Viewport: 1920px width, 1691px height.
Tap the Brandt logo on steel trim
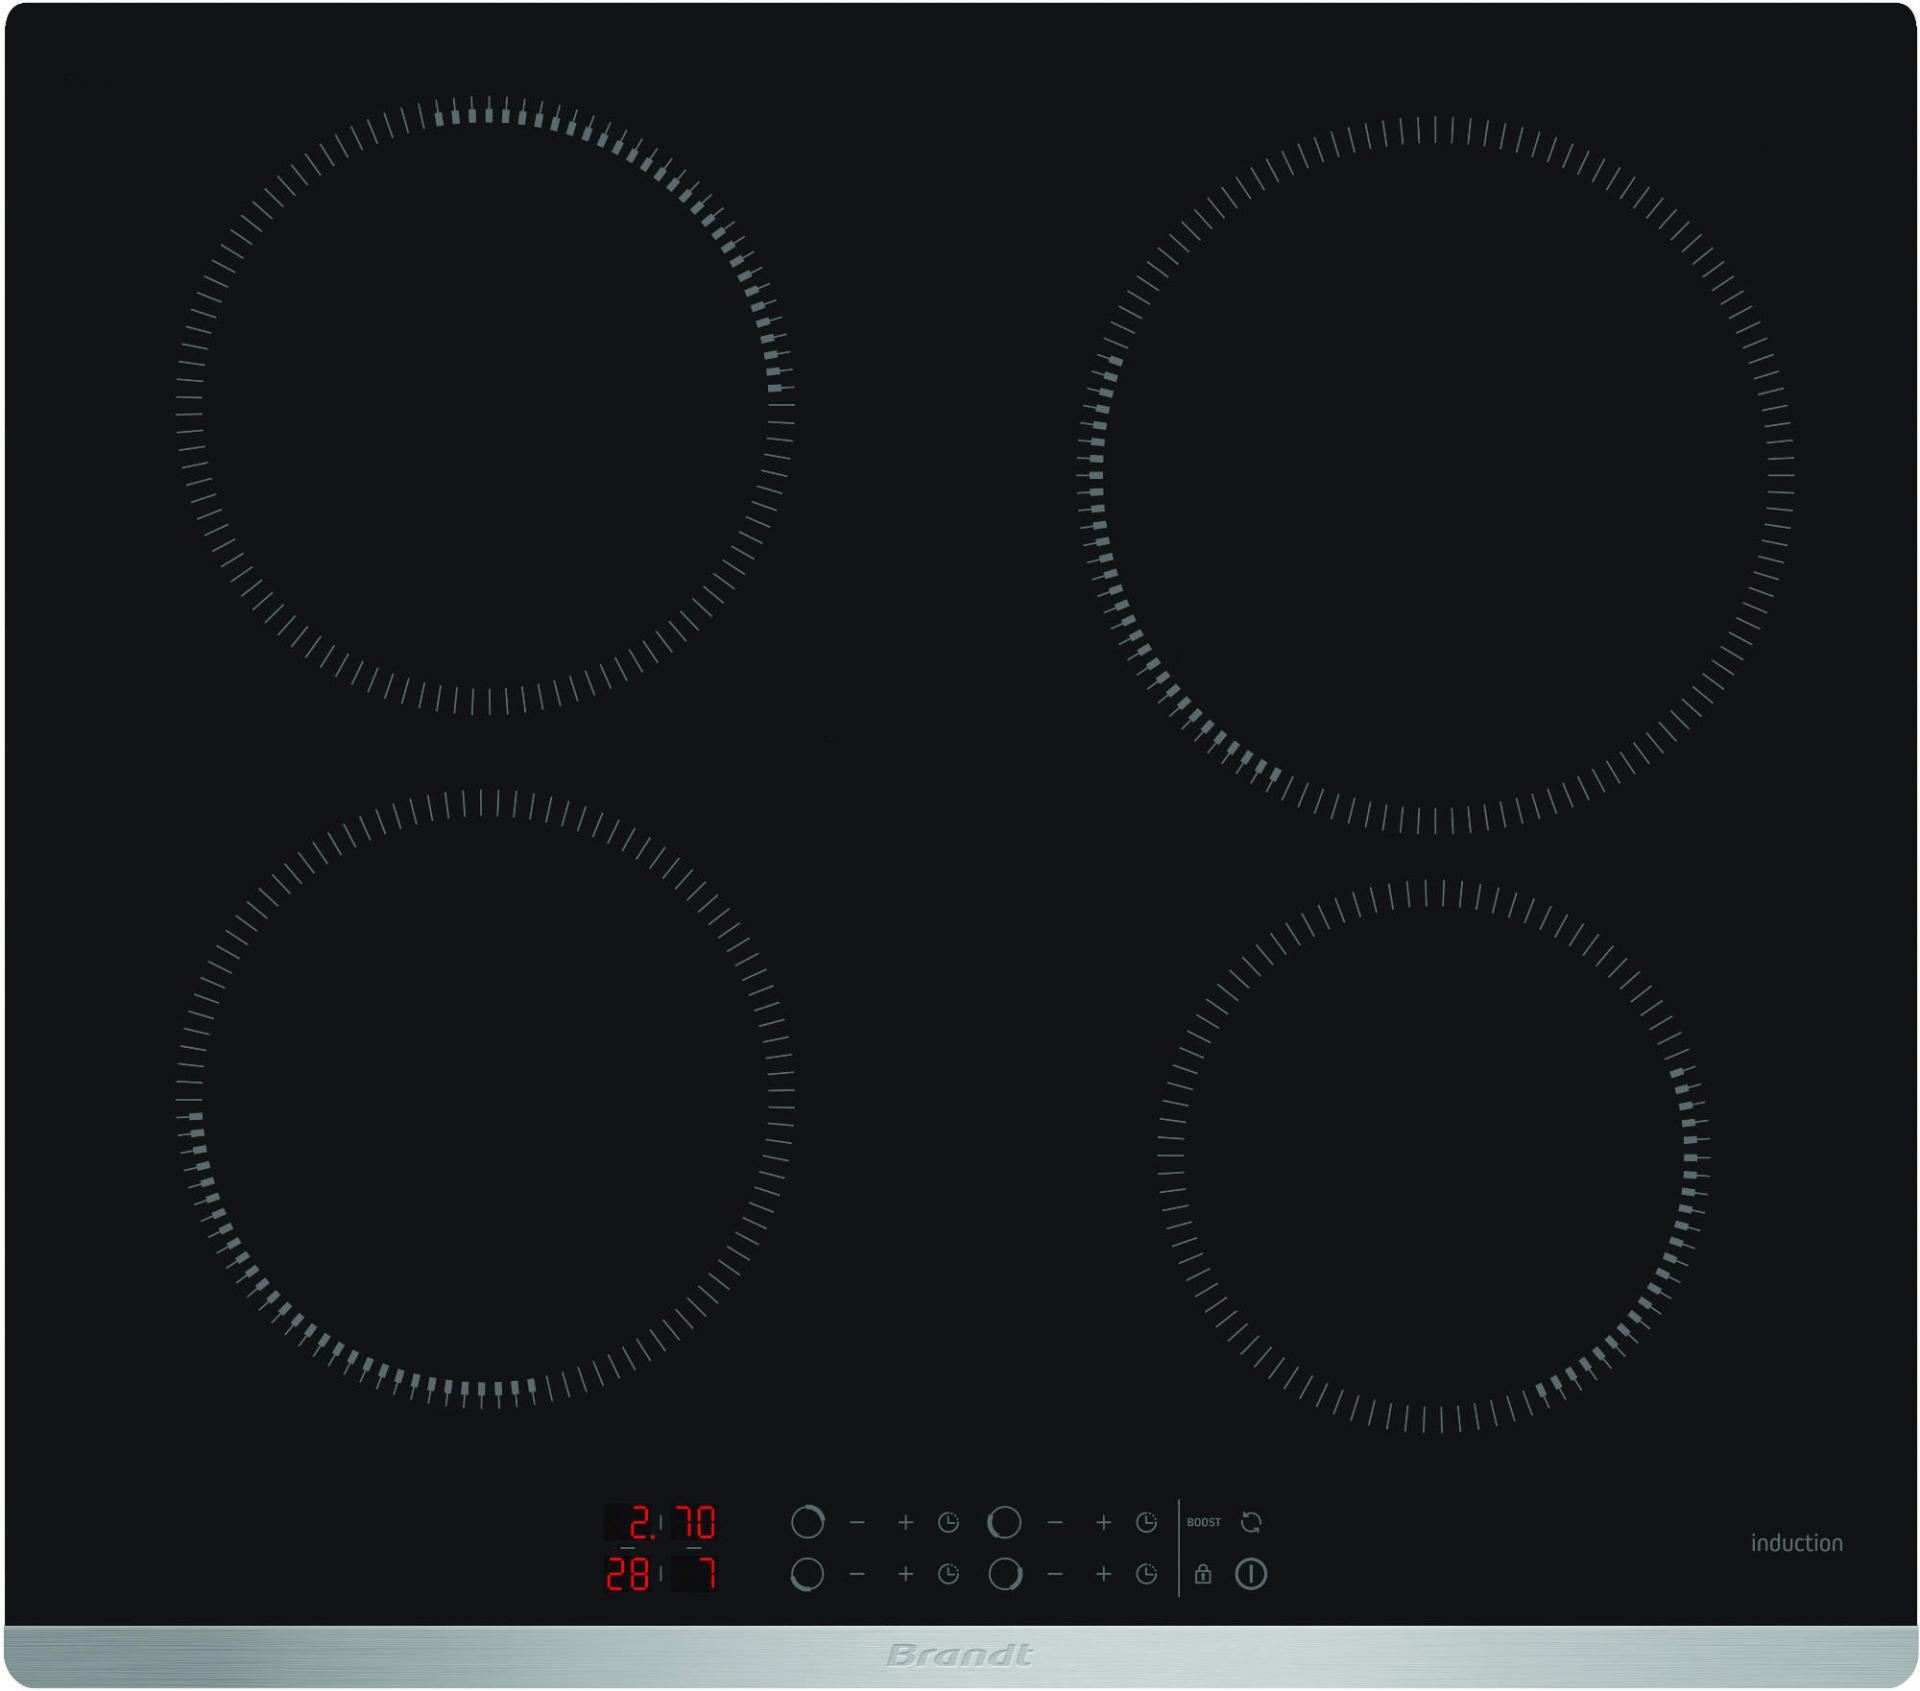(x=959, y=1655)
